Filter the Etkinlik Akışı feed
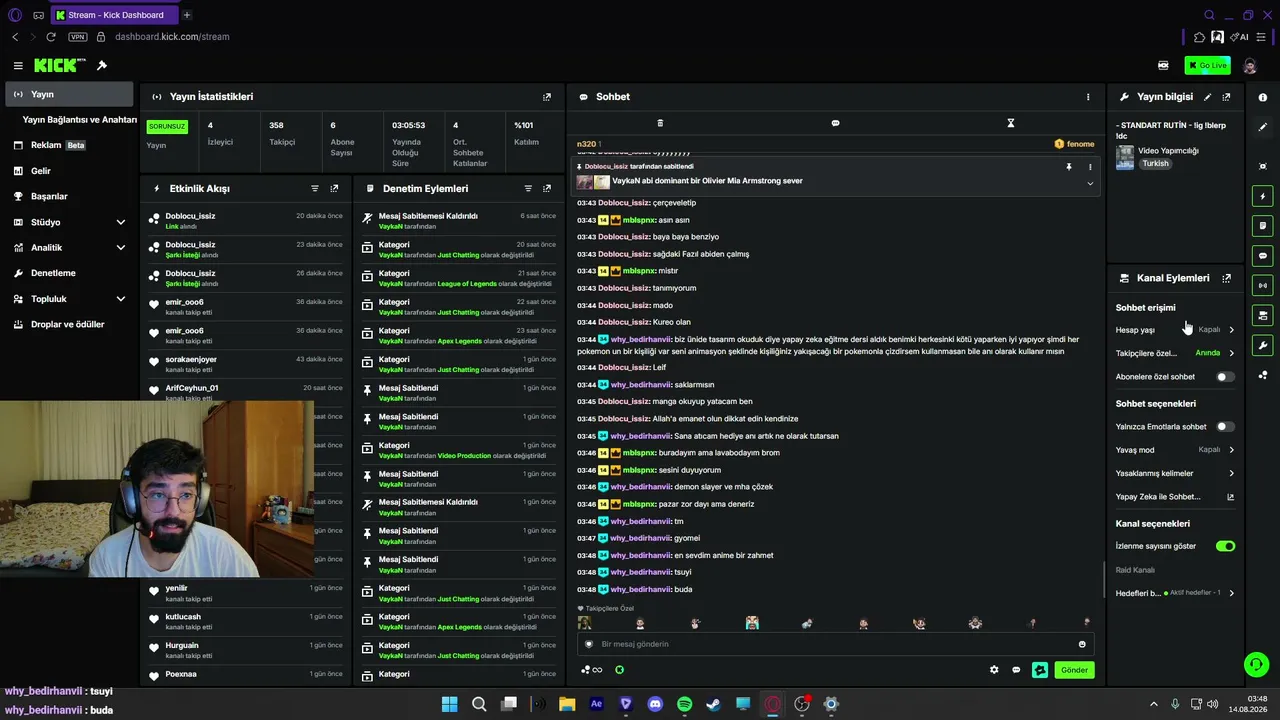This screenshot has height=720, width=1280. tap(315, 188)
